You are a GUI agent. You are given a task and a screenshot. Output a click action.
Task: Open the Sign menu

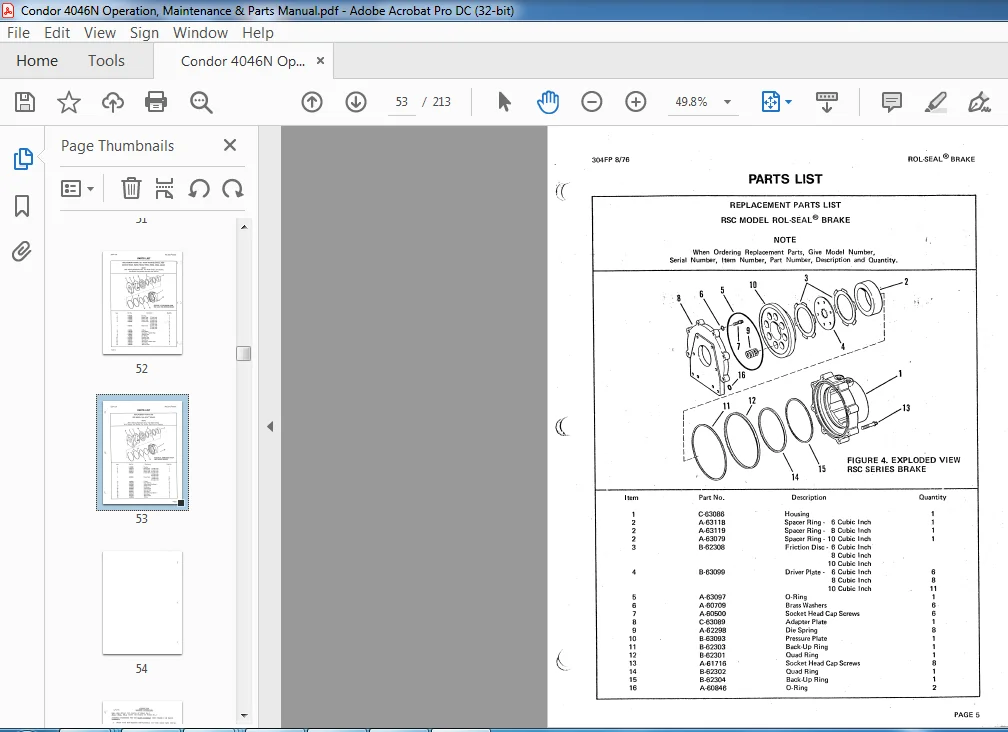tap(144, 33)
